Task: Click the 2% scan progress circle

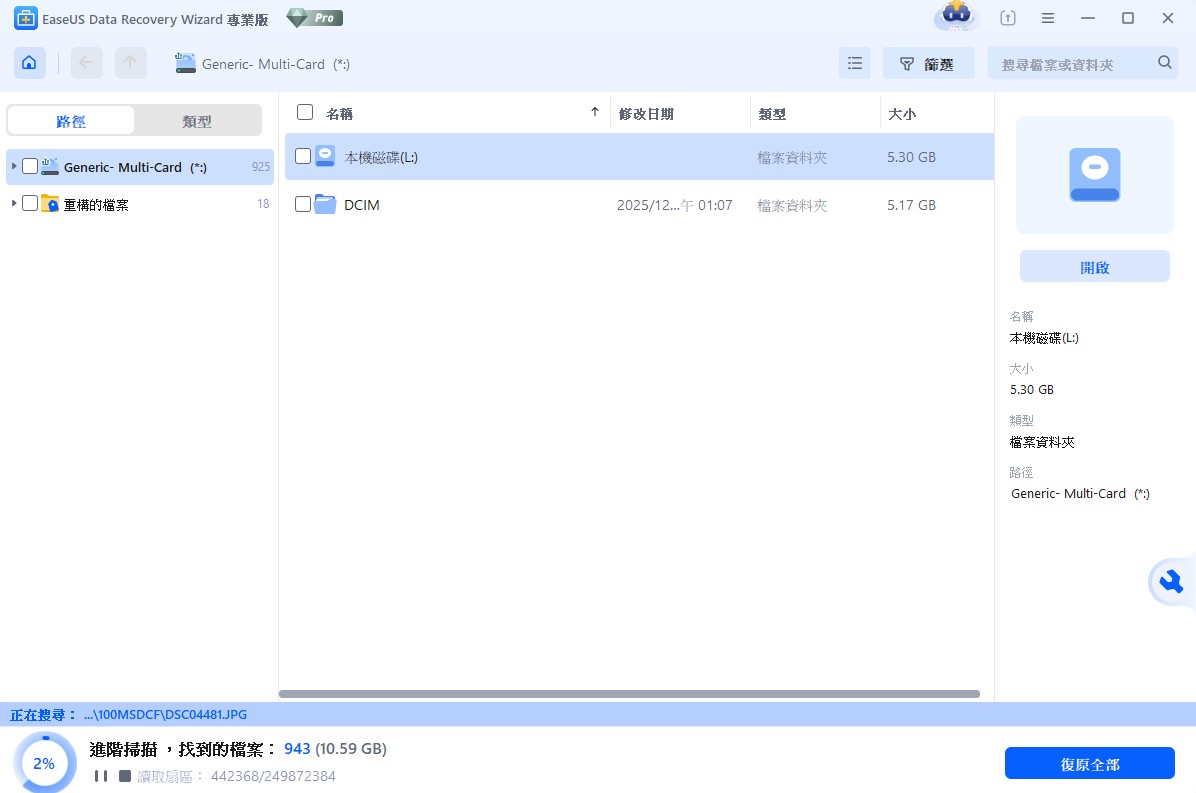Action: [44, 763]
